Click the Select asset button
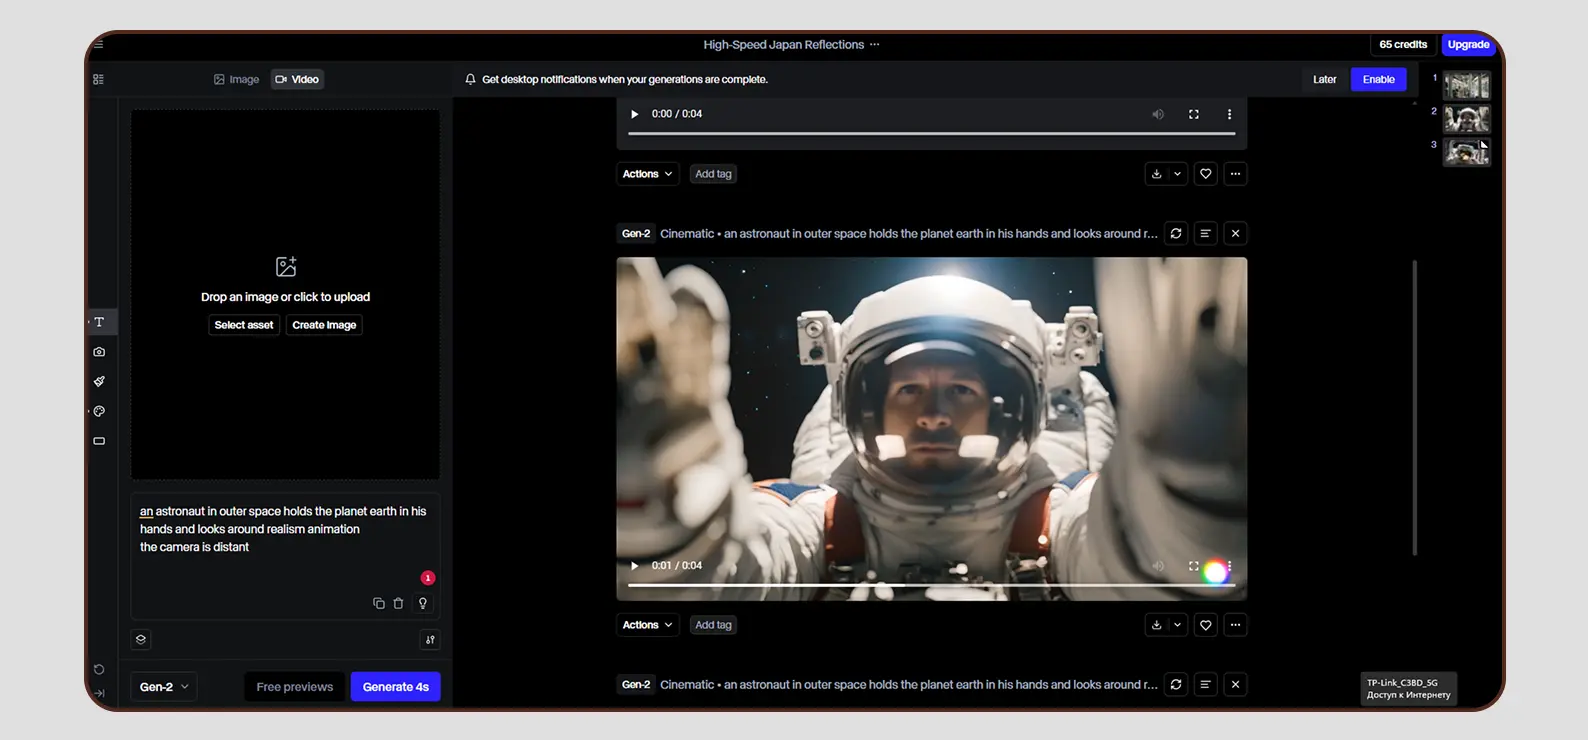The image size is (1588, 740). click(244, 325)
